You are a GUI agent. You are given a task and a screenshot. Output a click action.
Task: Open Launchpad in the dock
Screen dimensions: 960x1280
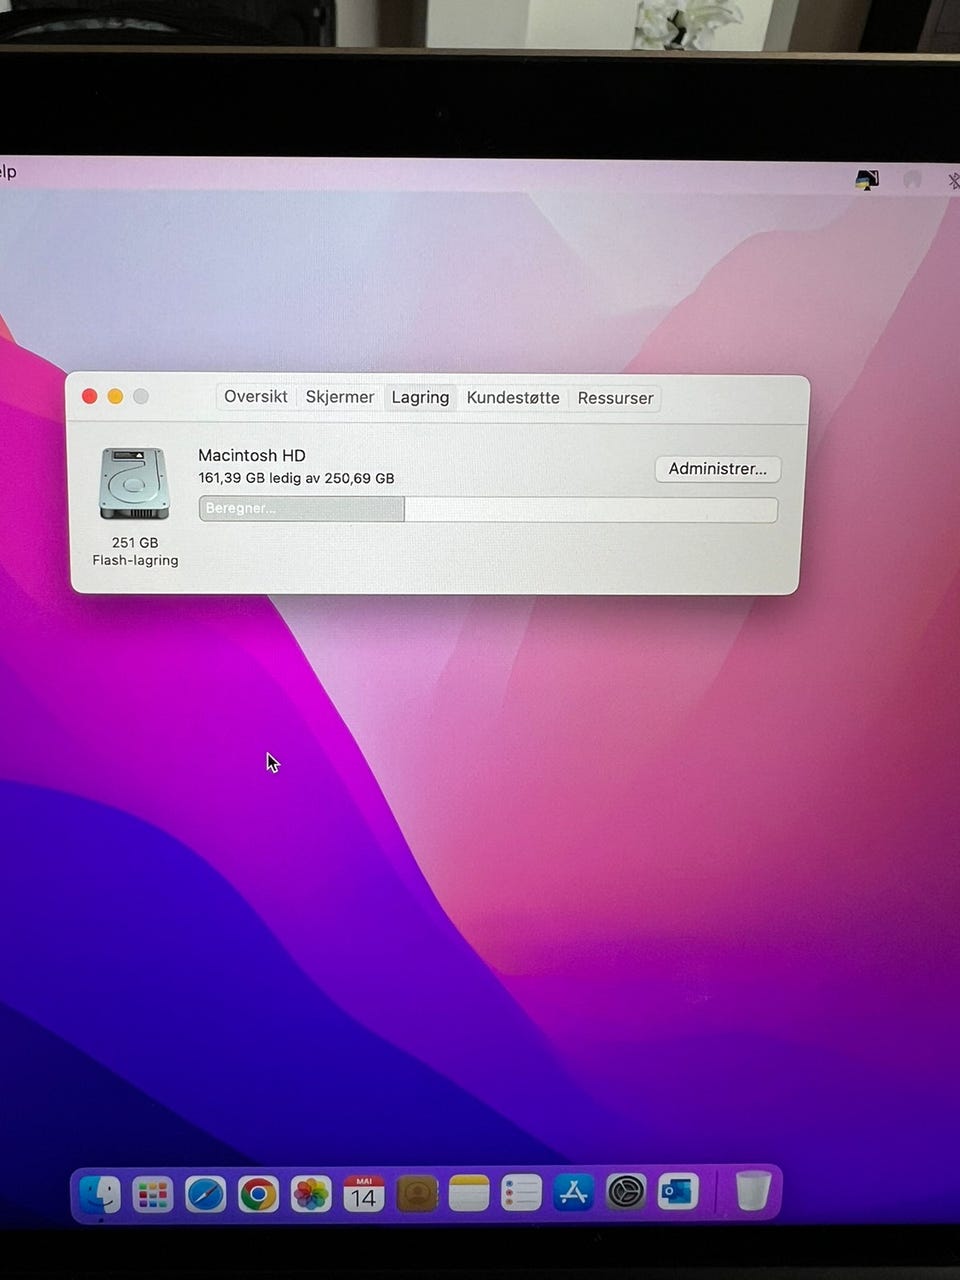click(153, 1194)
